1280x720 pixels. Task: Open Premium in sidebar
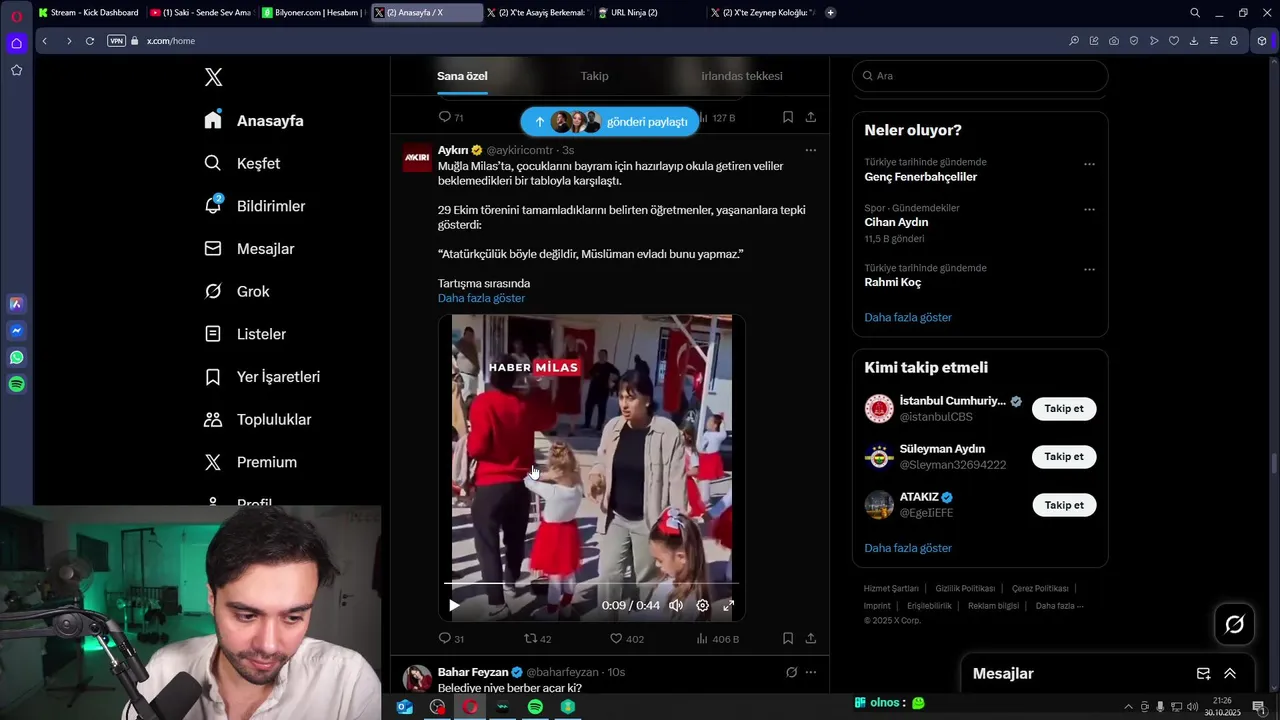250,462
